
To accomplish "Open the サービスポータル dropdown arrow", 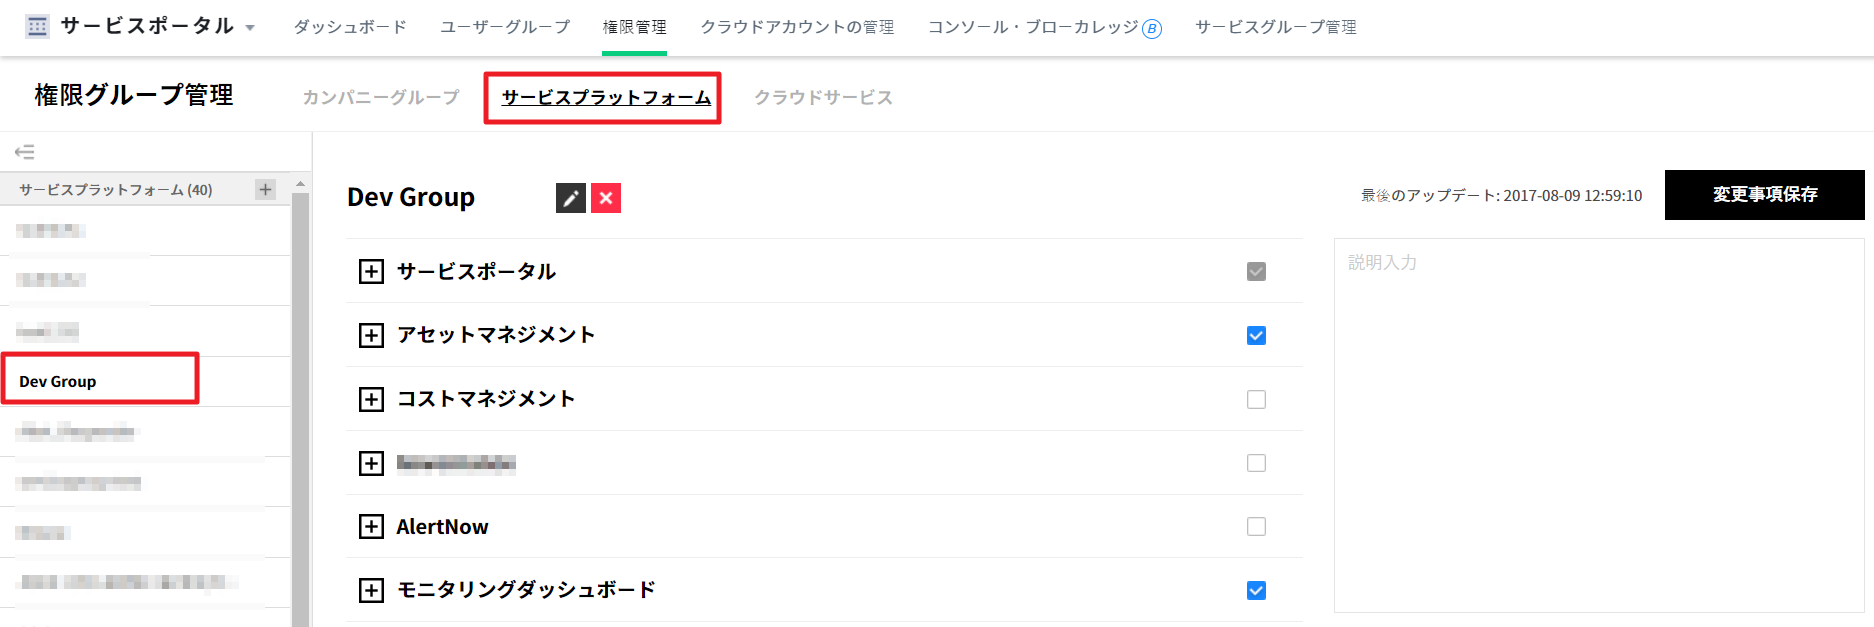I will 250,28.
